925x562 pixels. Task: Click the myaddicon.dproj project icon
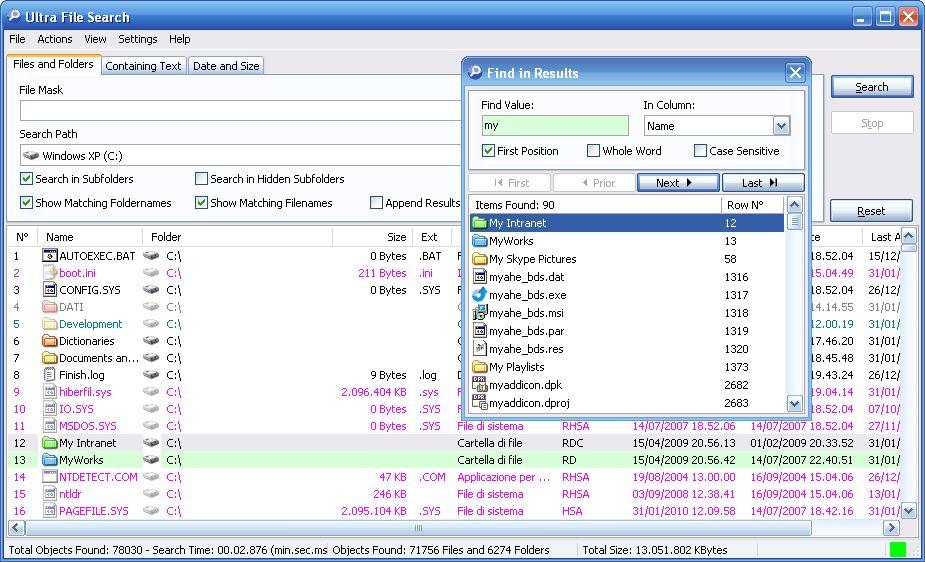point(480,403)
